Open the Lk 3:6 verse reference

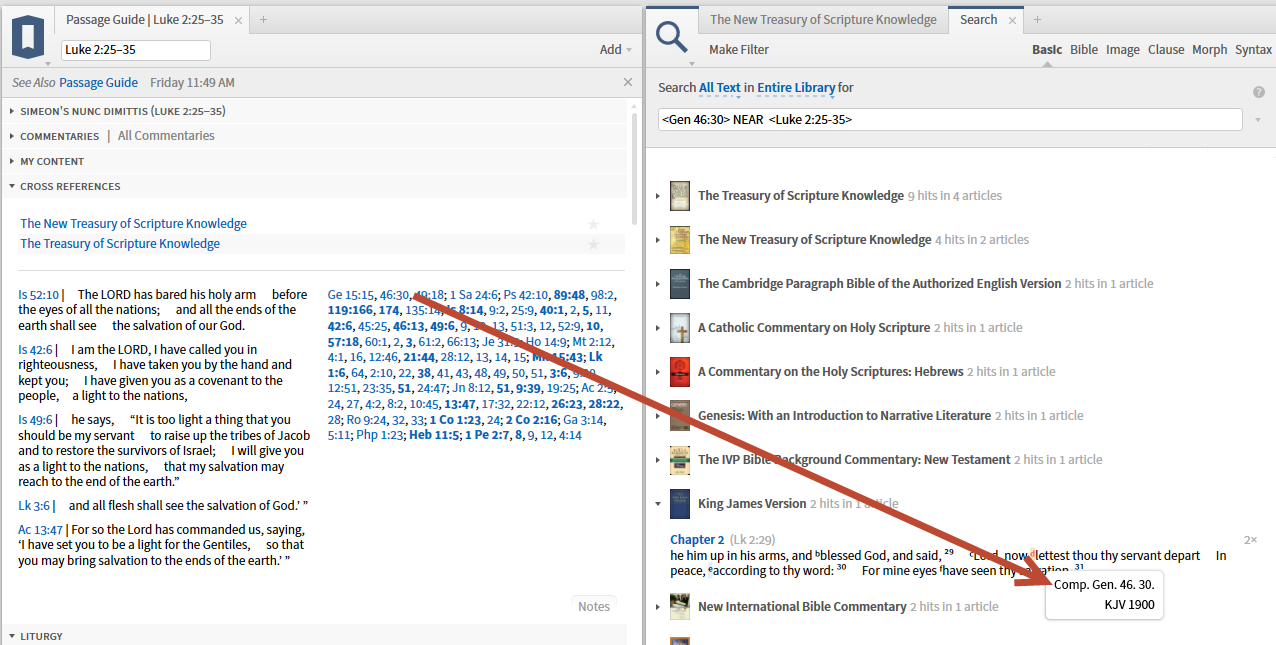click(33, 506)
